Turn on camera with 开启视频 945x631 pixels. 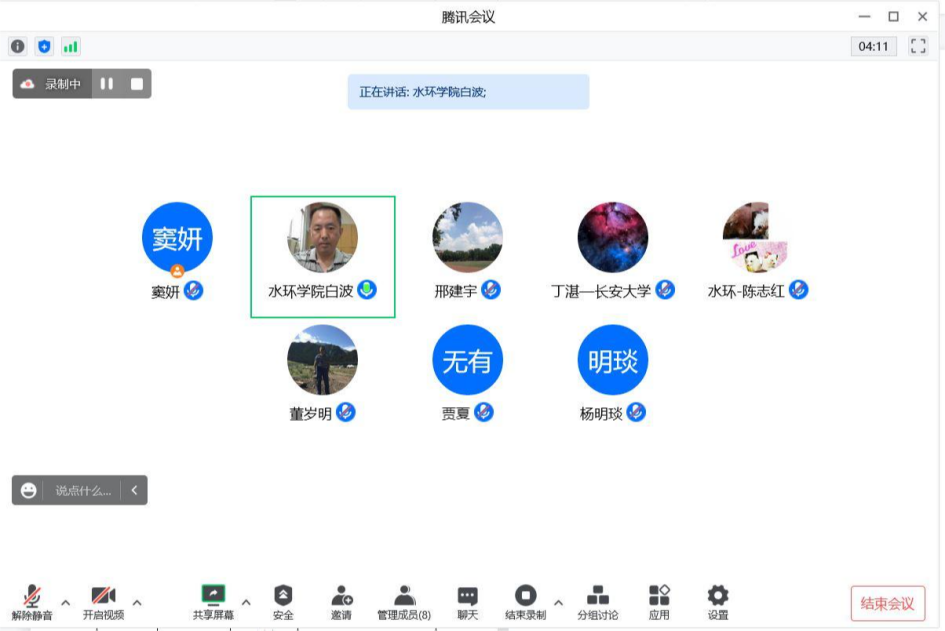click(x=103, y=602)
